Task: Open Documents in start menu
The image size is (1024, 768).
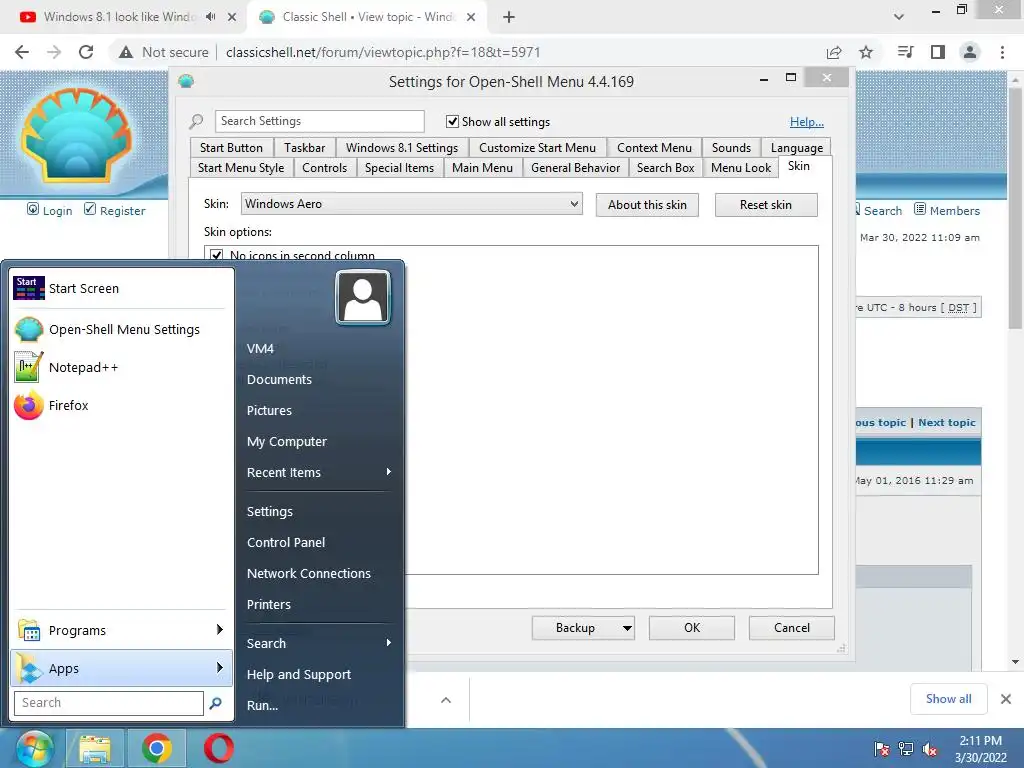Action: point(280,379)
